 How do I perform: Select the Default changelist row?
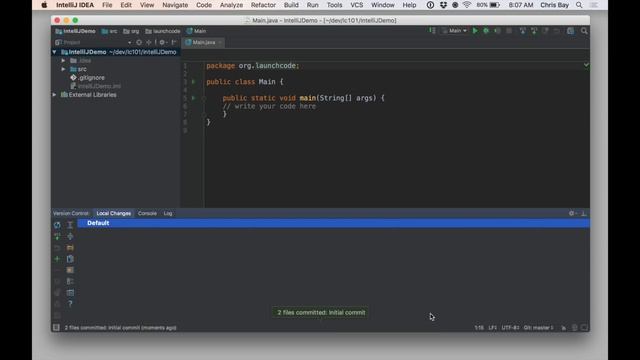click(333, 223)
